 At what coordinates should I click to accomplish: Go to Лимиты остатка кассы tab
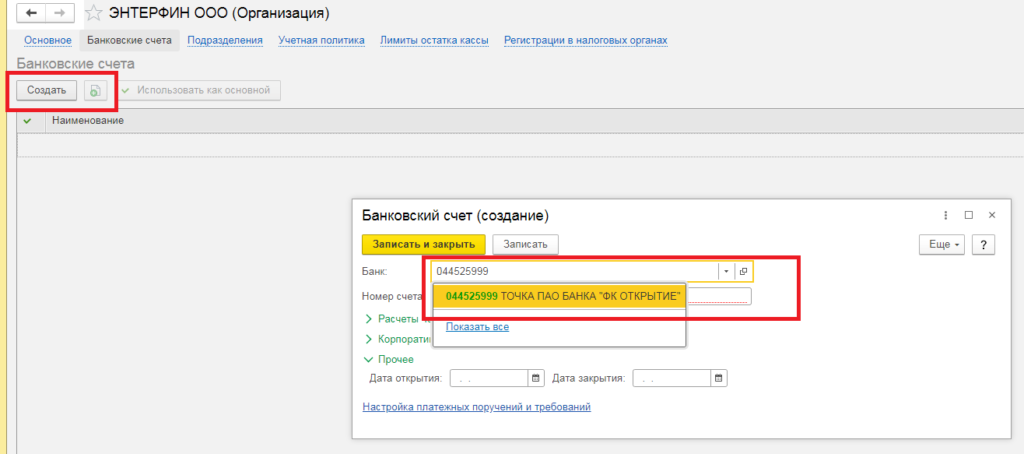434,41
